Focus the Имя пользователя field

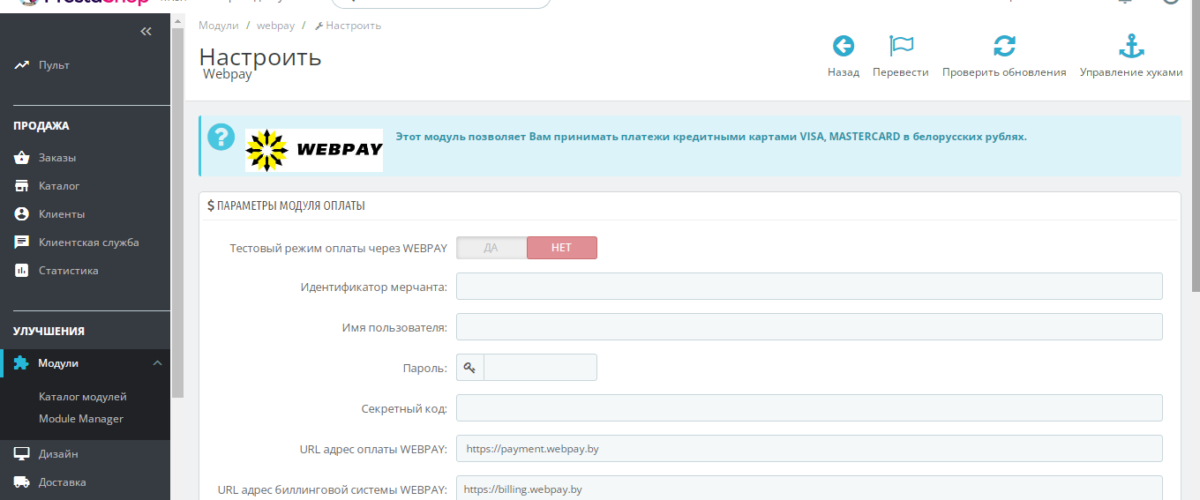pos(809,327)
